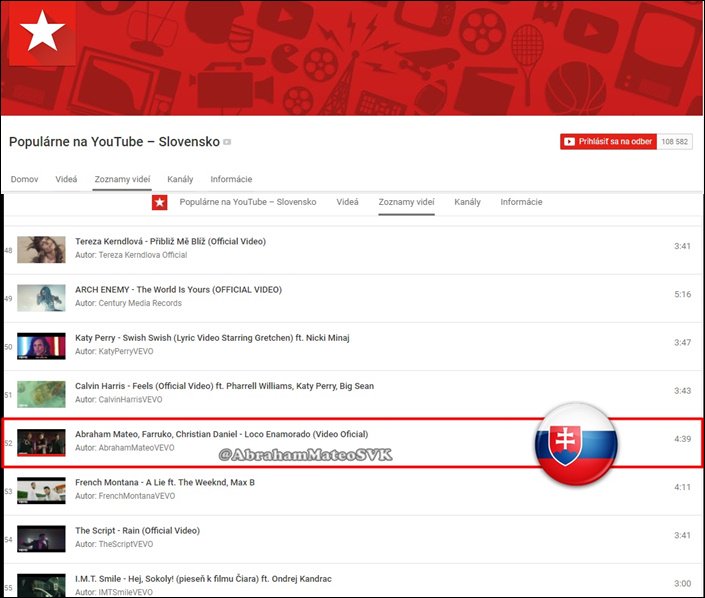The image size is (705, 598).
Task: Open author IMTSmileVEVO
Action: tap(126, 592)
